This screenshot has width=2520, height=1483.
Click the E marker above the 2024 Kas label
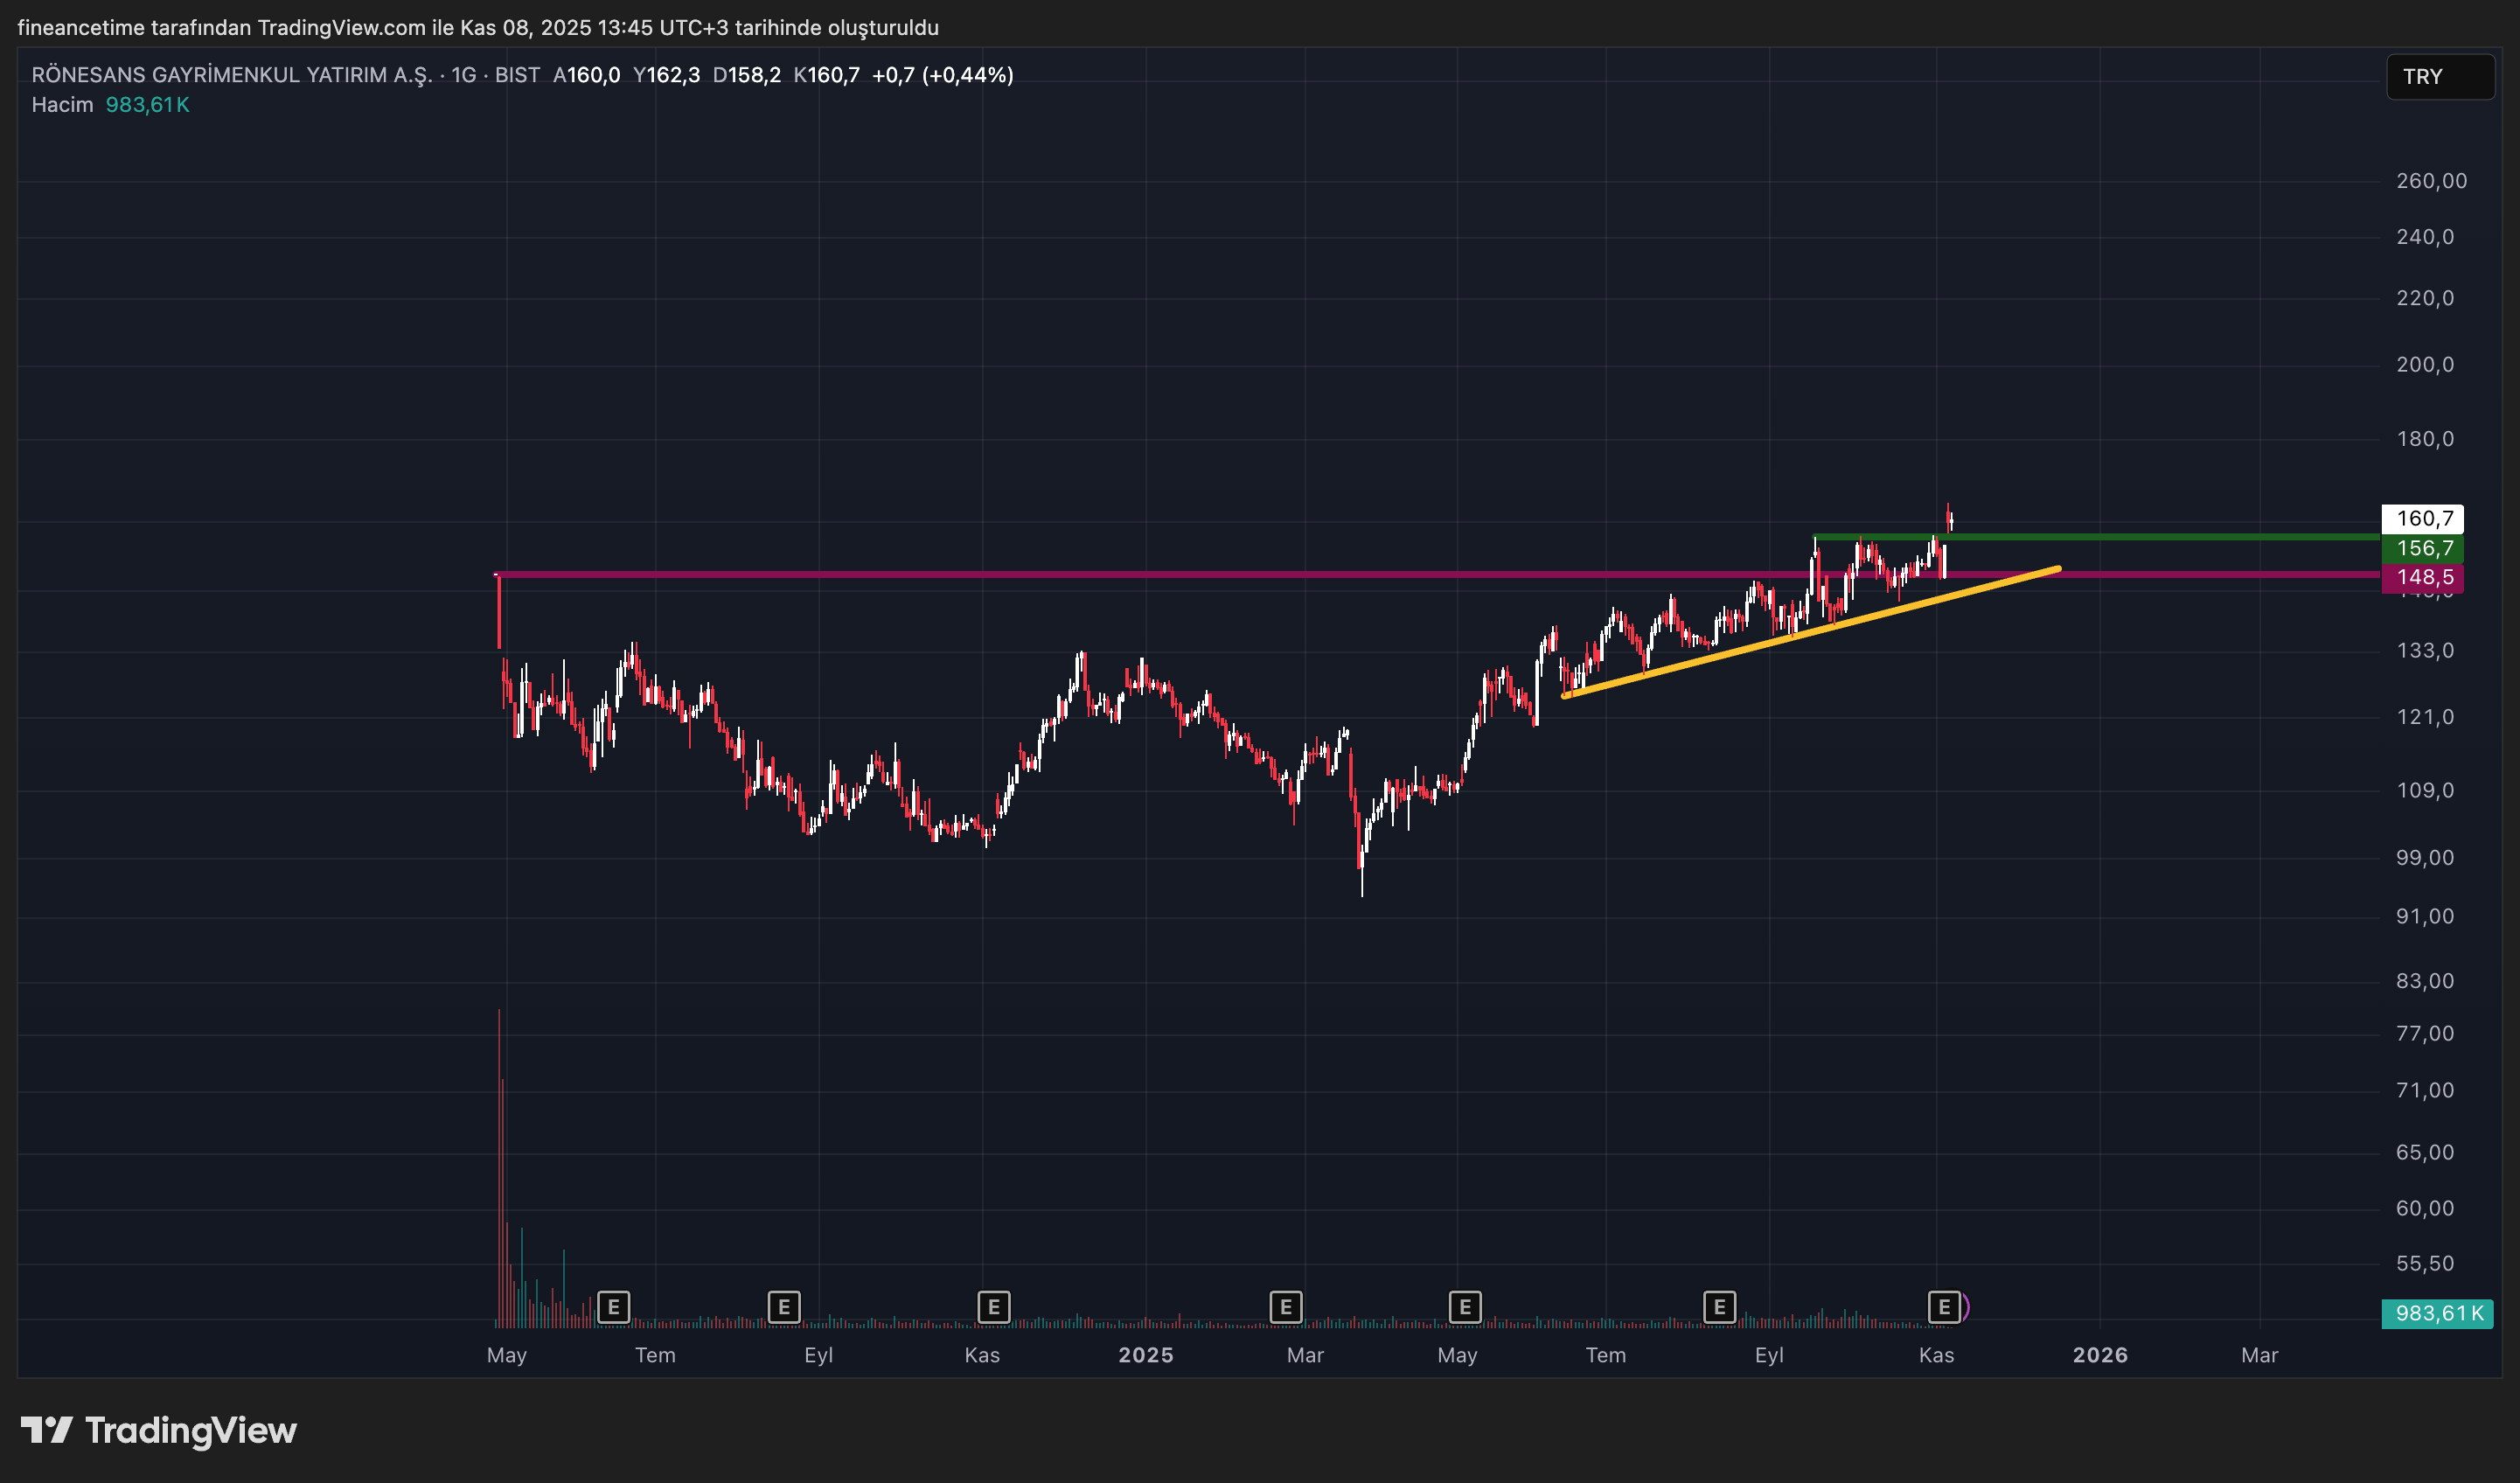pos(993,1306)
